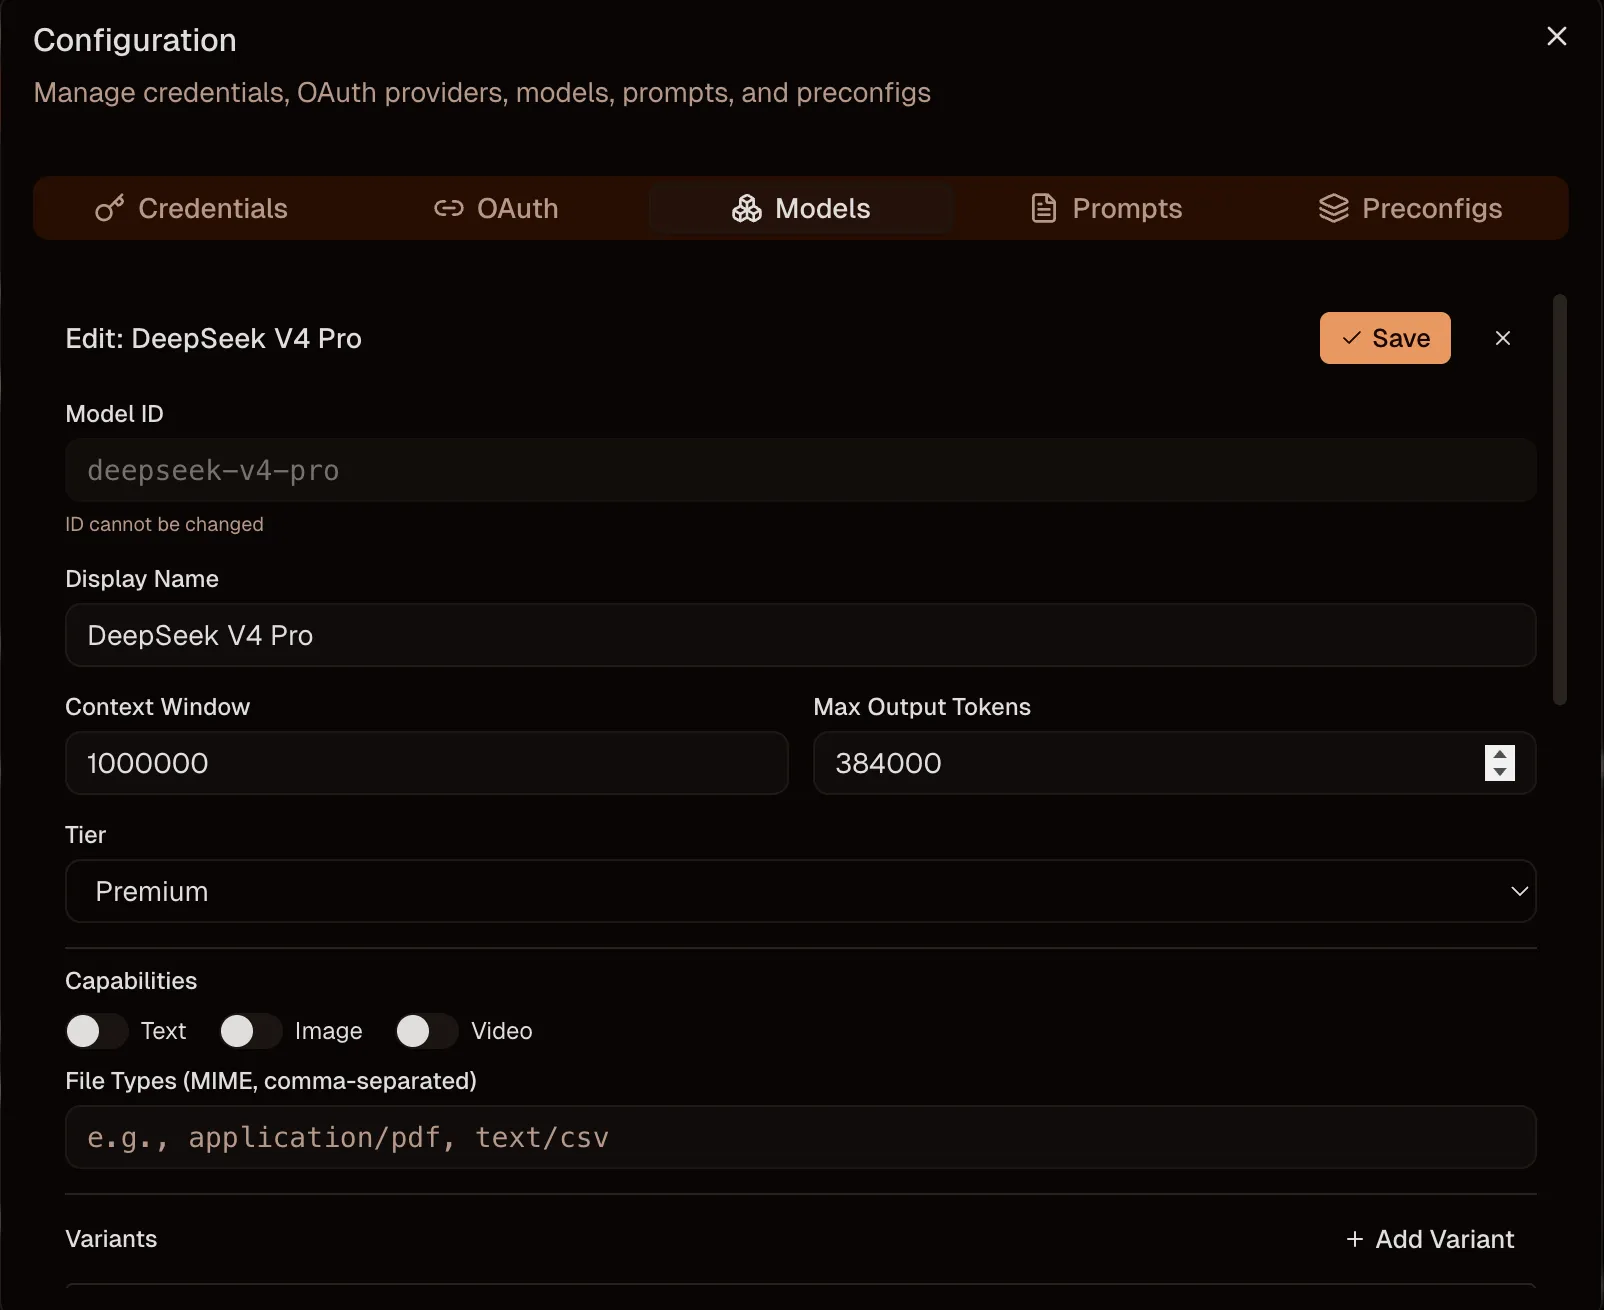This screenshot has height=1310, width=1604.
Task: Click the Configuration dialog title
Action: pos(135,40)
